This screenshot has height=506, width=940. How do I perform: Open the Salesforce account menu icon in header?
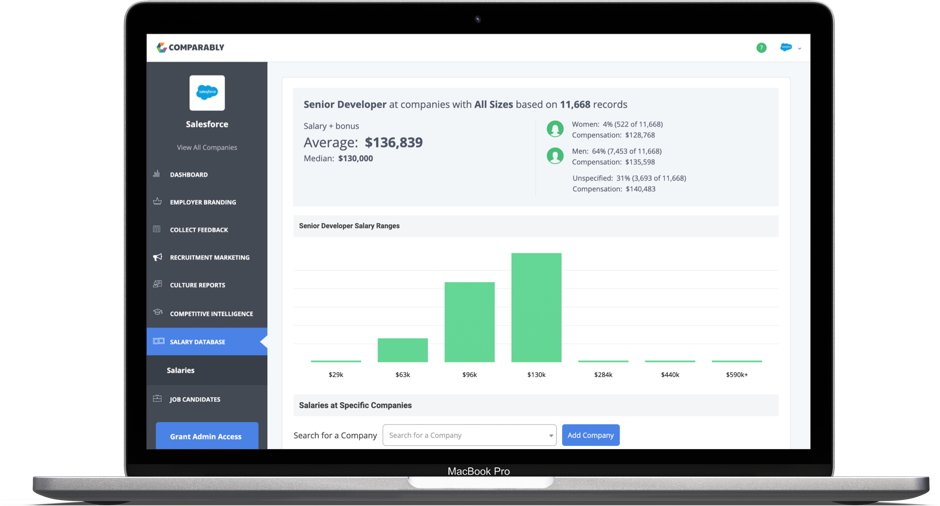tap(785, 47)
